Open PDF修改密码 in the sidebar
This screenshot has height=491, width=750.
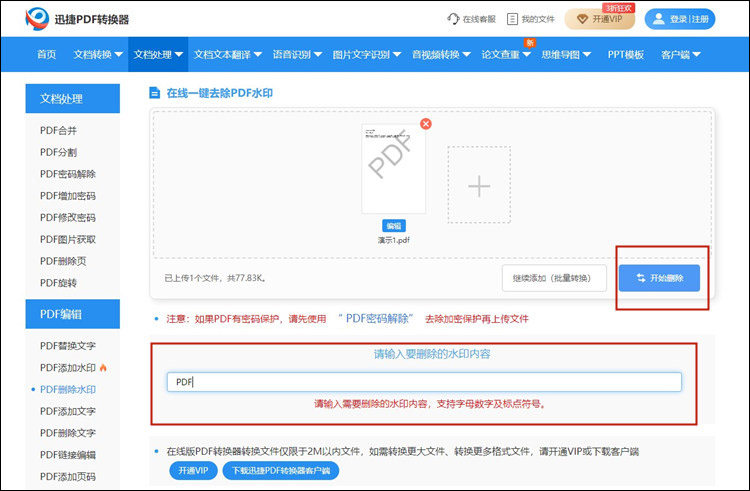pyautogui.click(x=68, y=218)
